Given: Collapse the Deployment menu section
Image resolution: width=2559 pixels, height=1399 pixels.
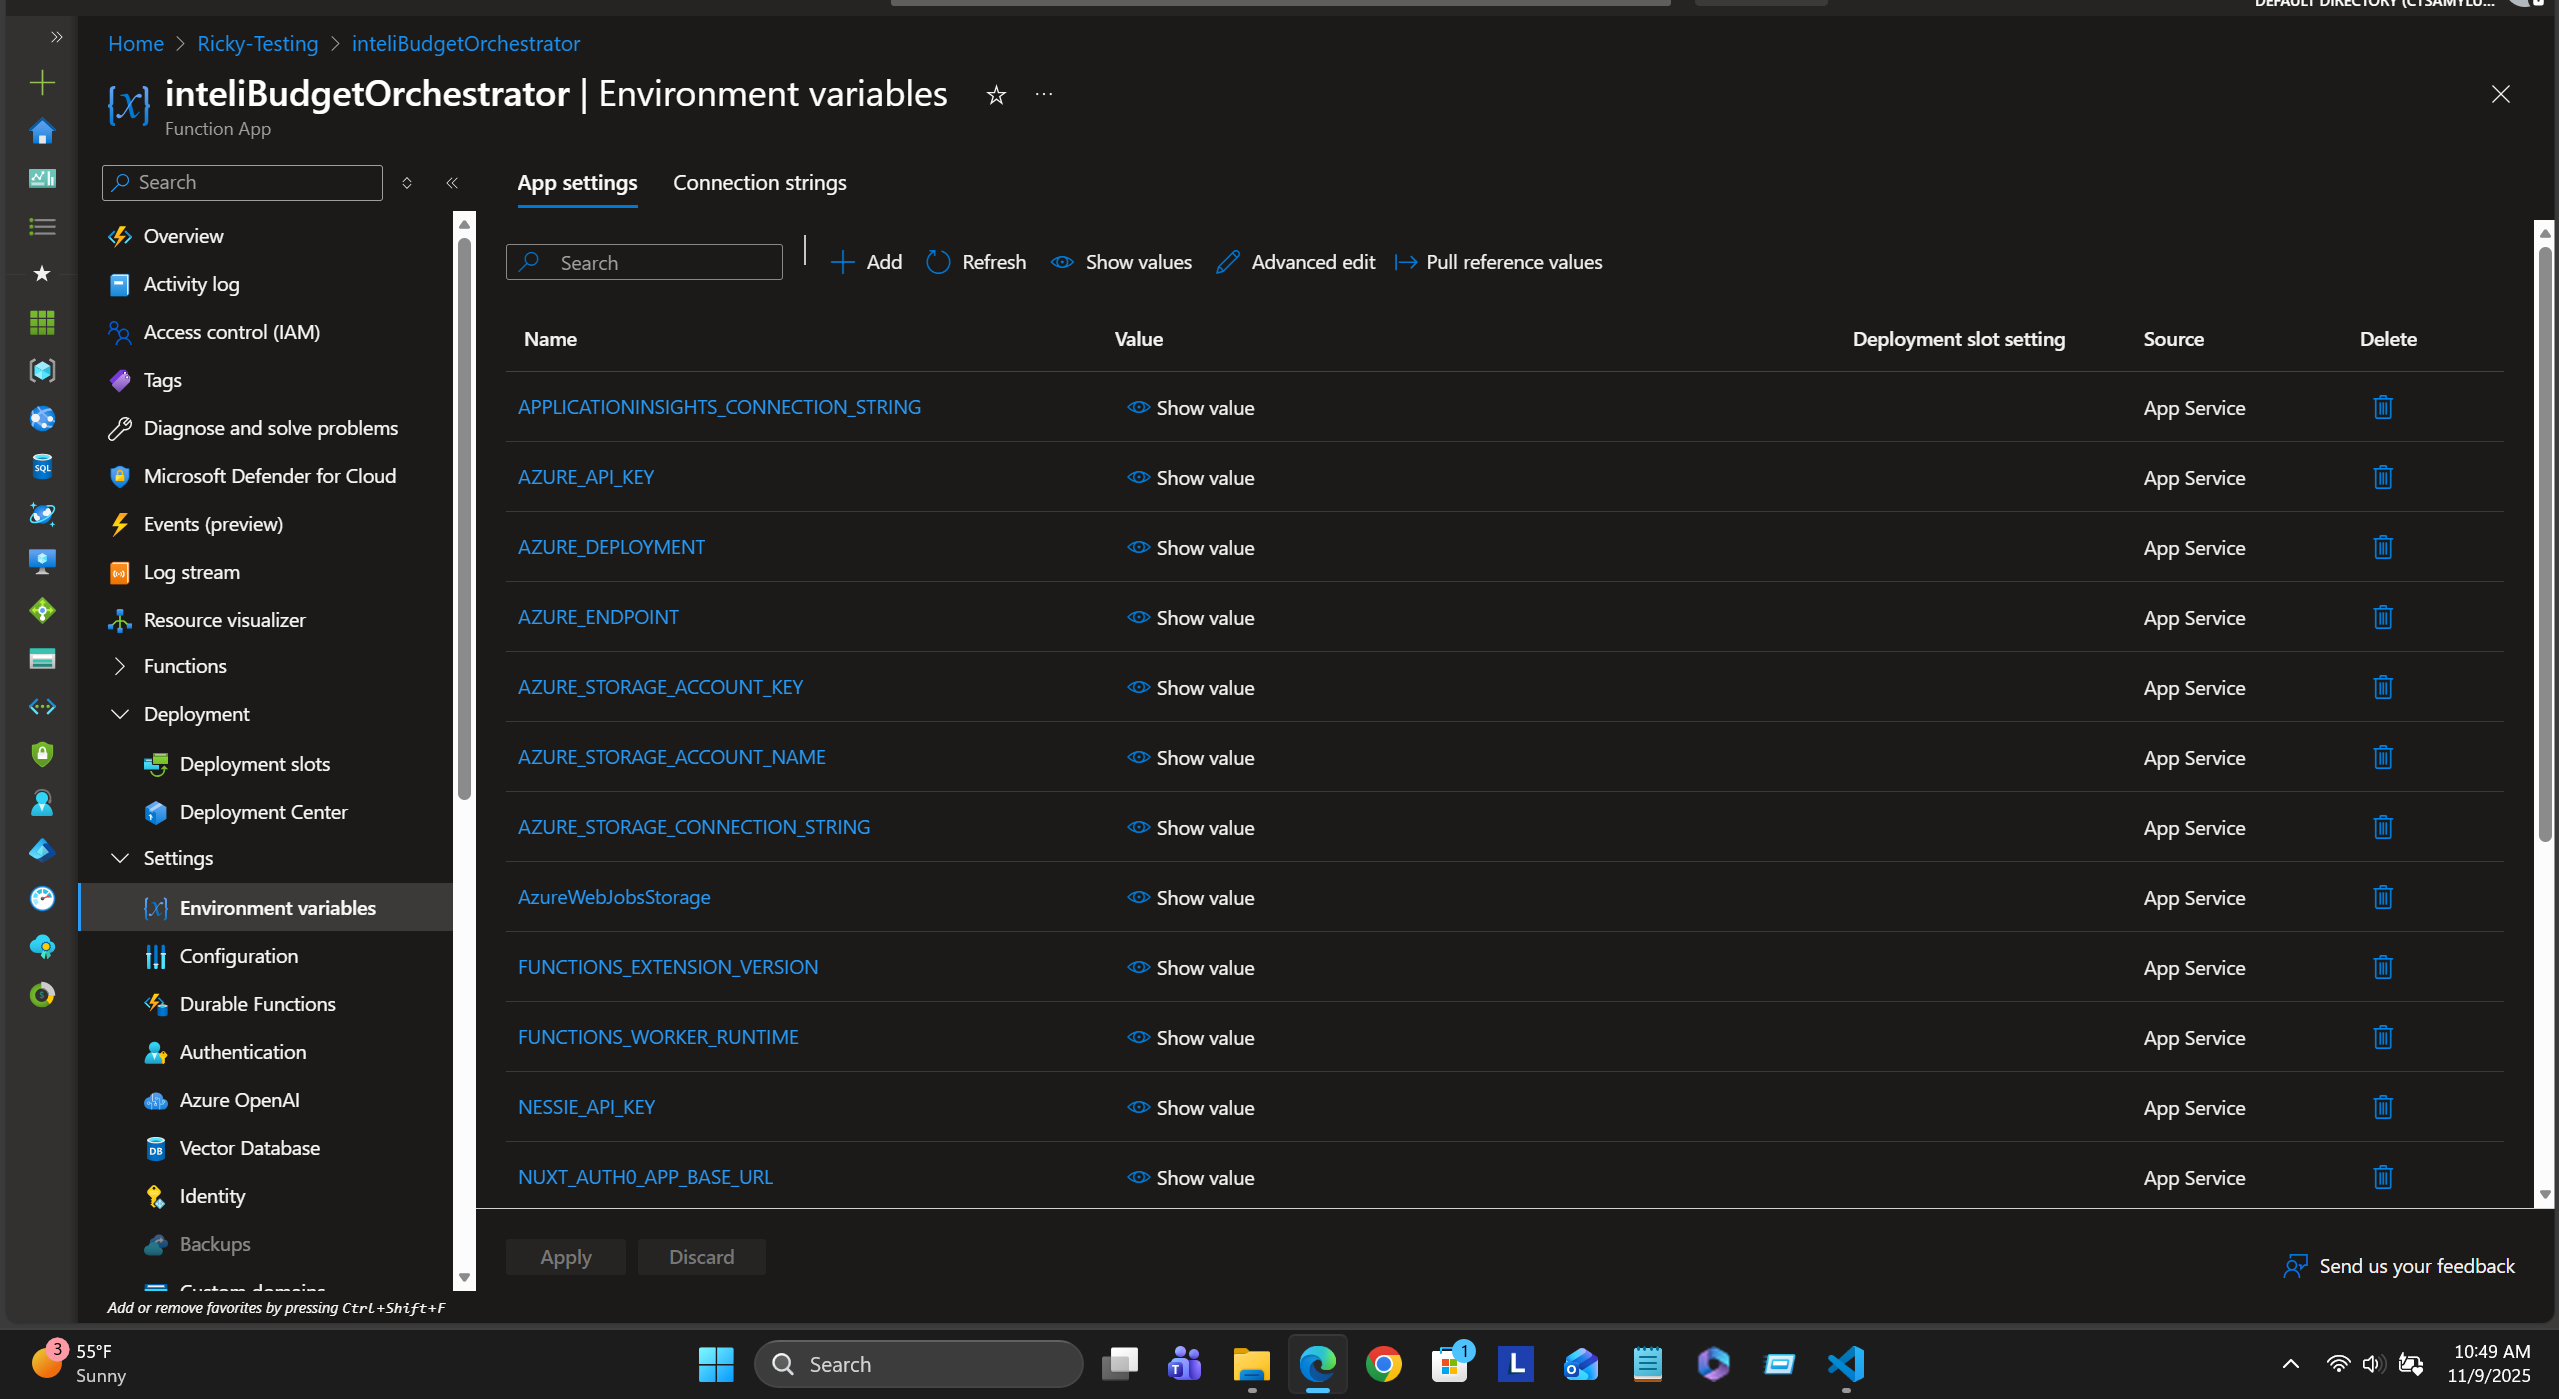Looking at the screenshot, I should [x=120, y=714].
